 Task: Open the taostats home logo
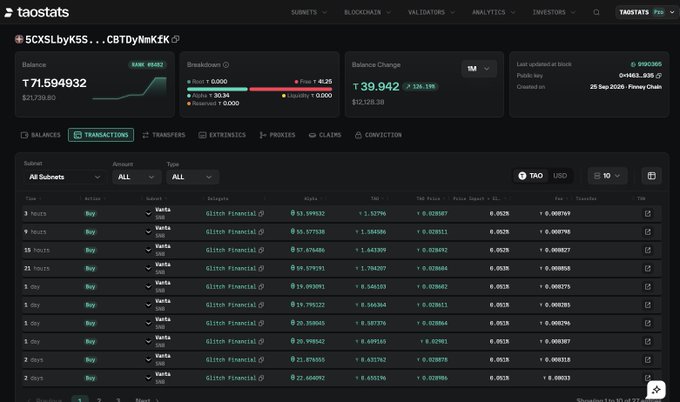pyautogui.click(x=37, y=12)
